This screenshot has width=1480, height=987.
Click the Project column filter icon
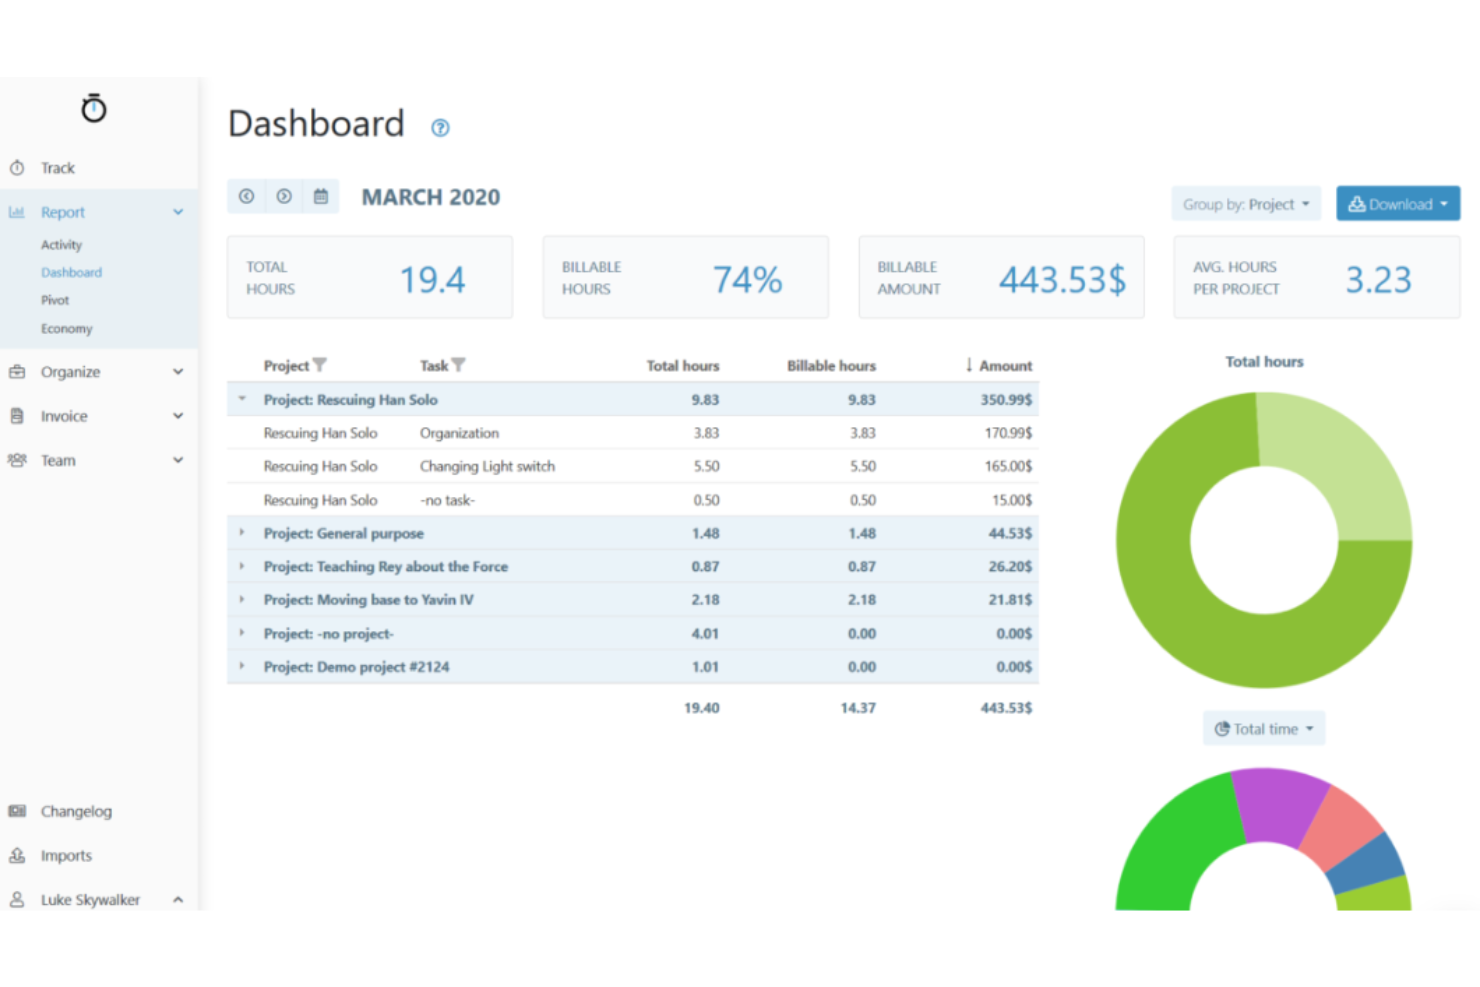[320, 365]
